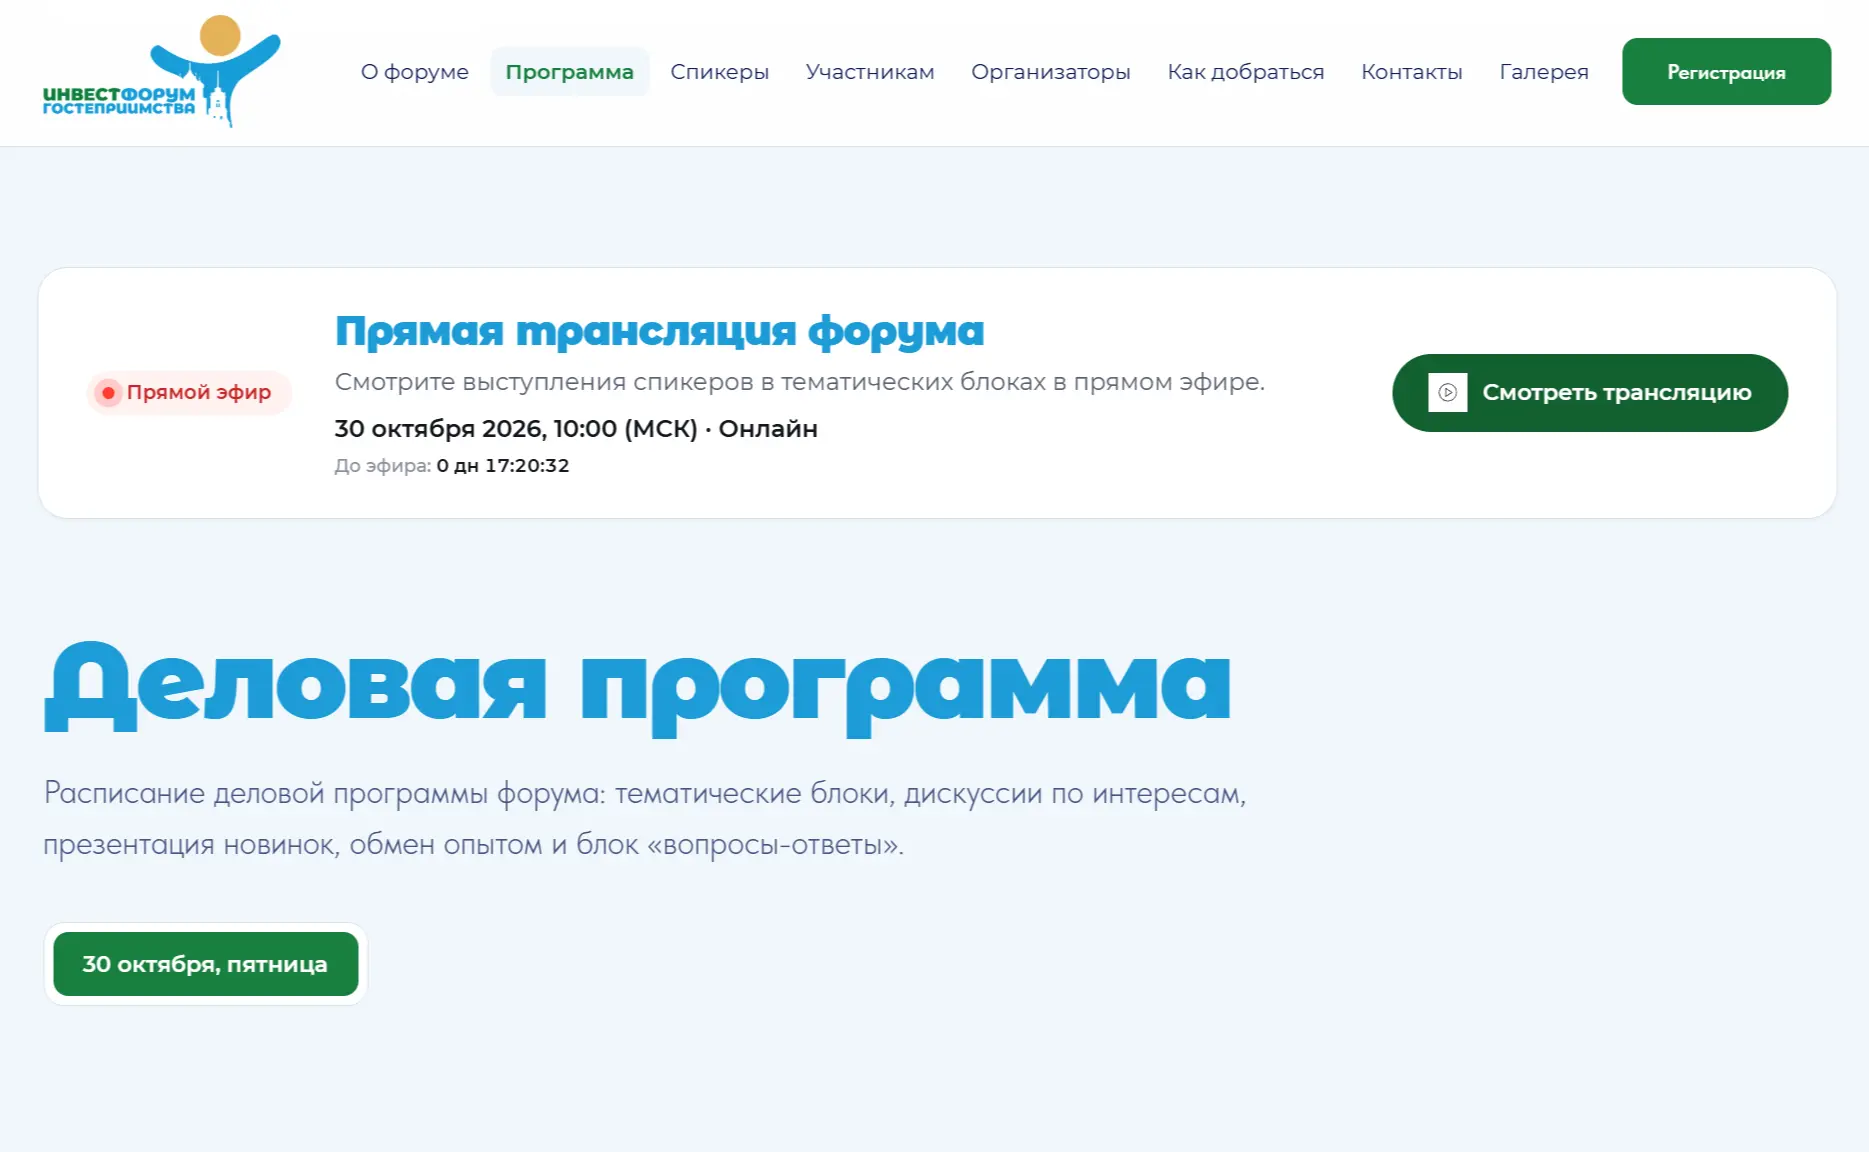Open the Участникам menu item
The width and height of the screenshot is (1869, 1152).
pos(870,72)
